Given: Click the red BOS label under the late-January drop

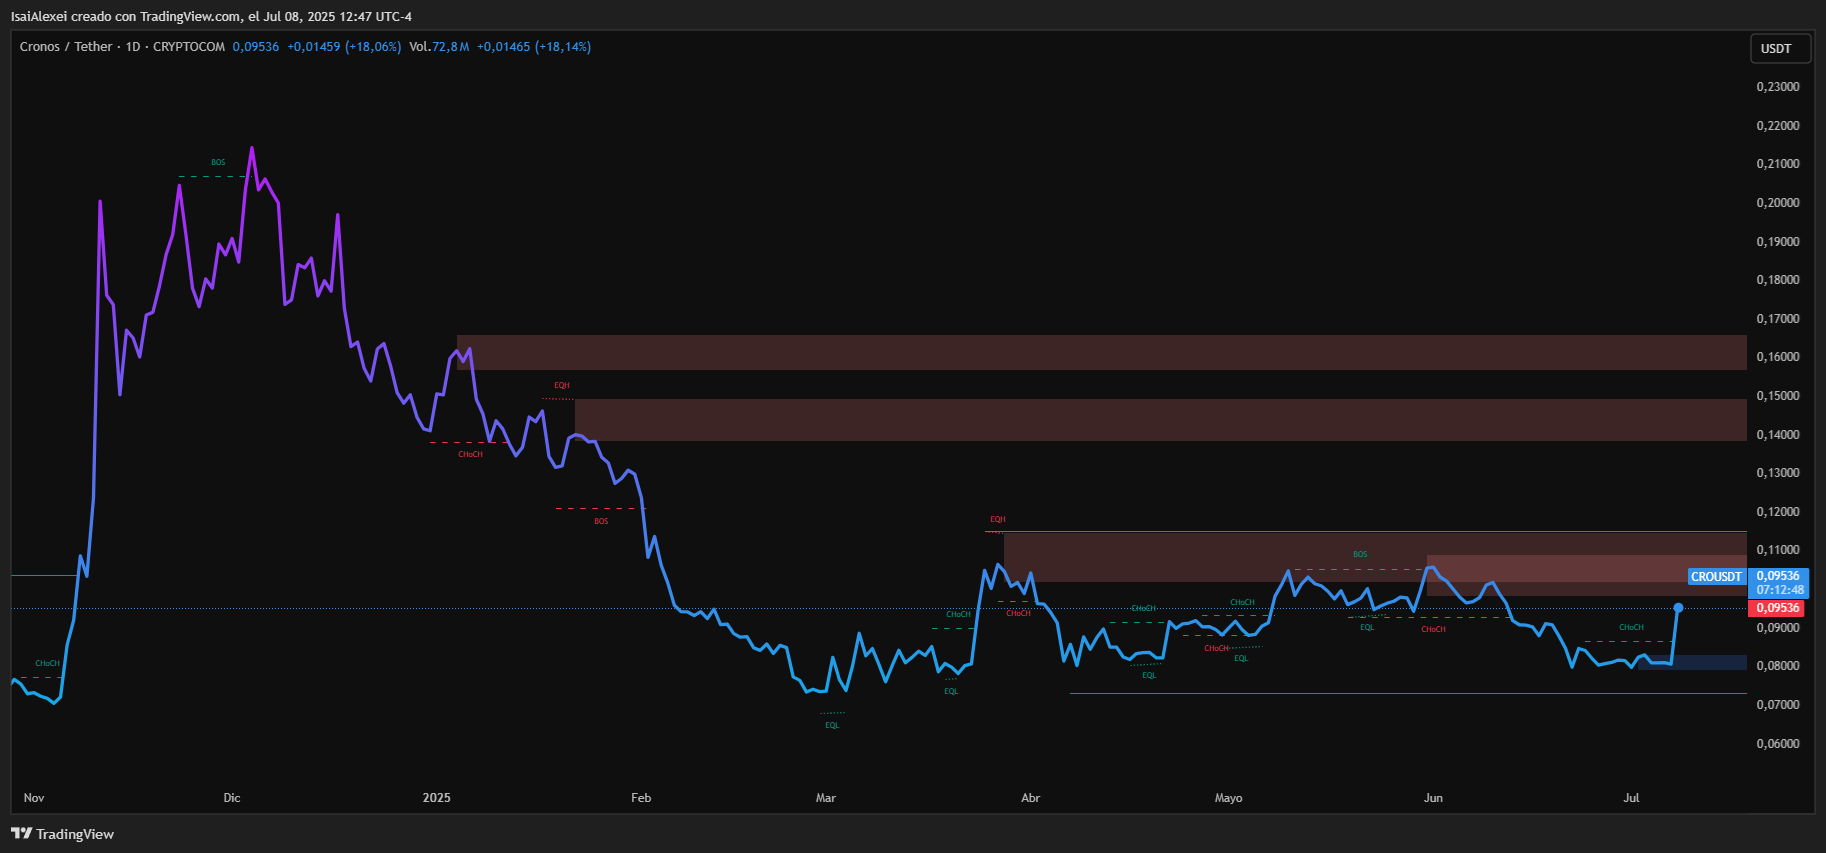Looking at the screenshot, I should pyautogui.click(x=601, y=522).
